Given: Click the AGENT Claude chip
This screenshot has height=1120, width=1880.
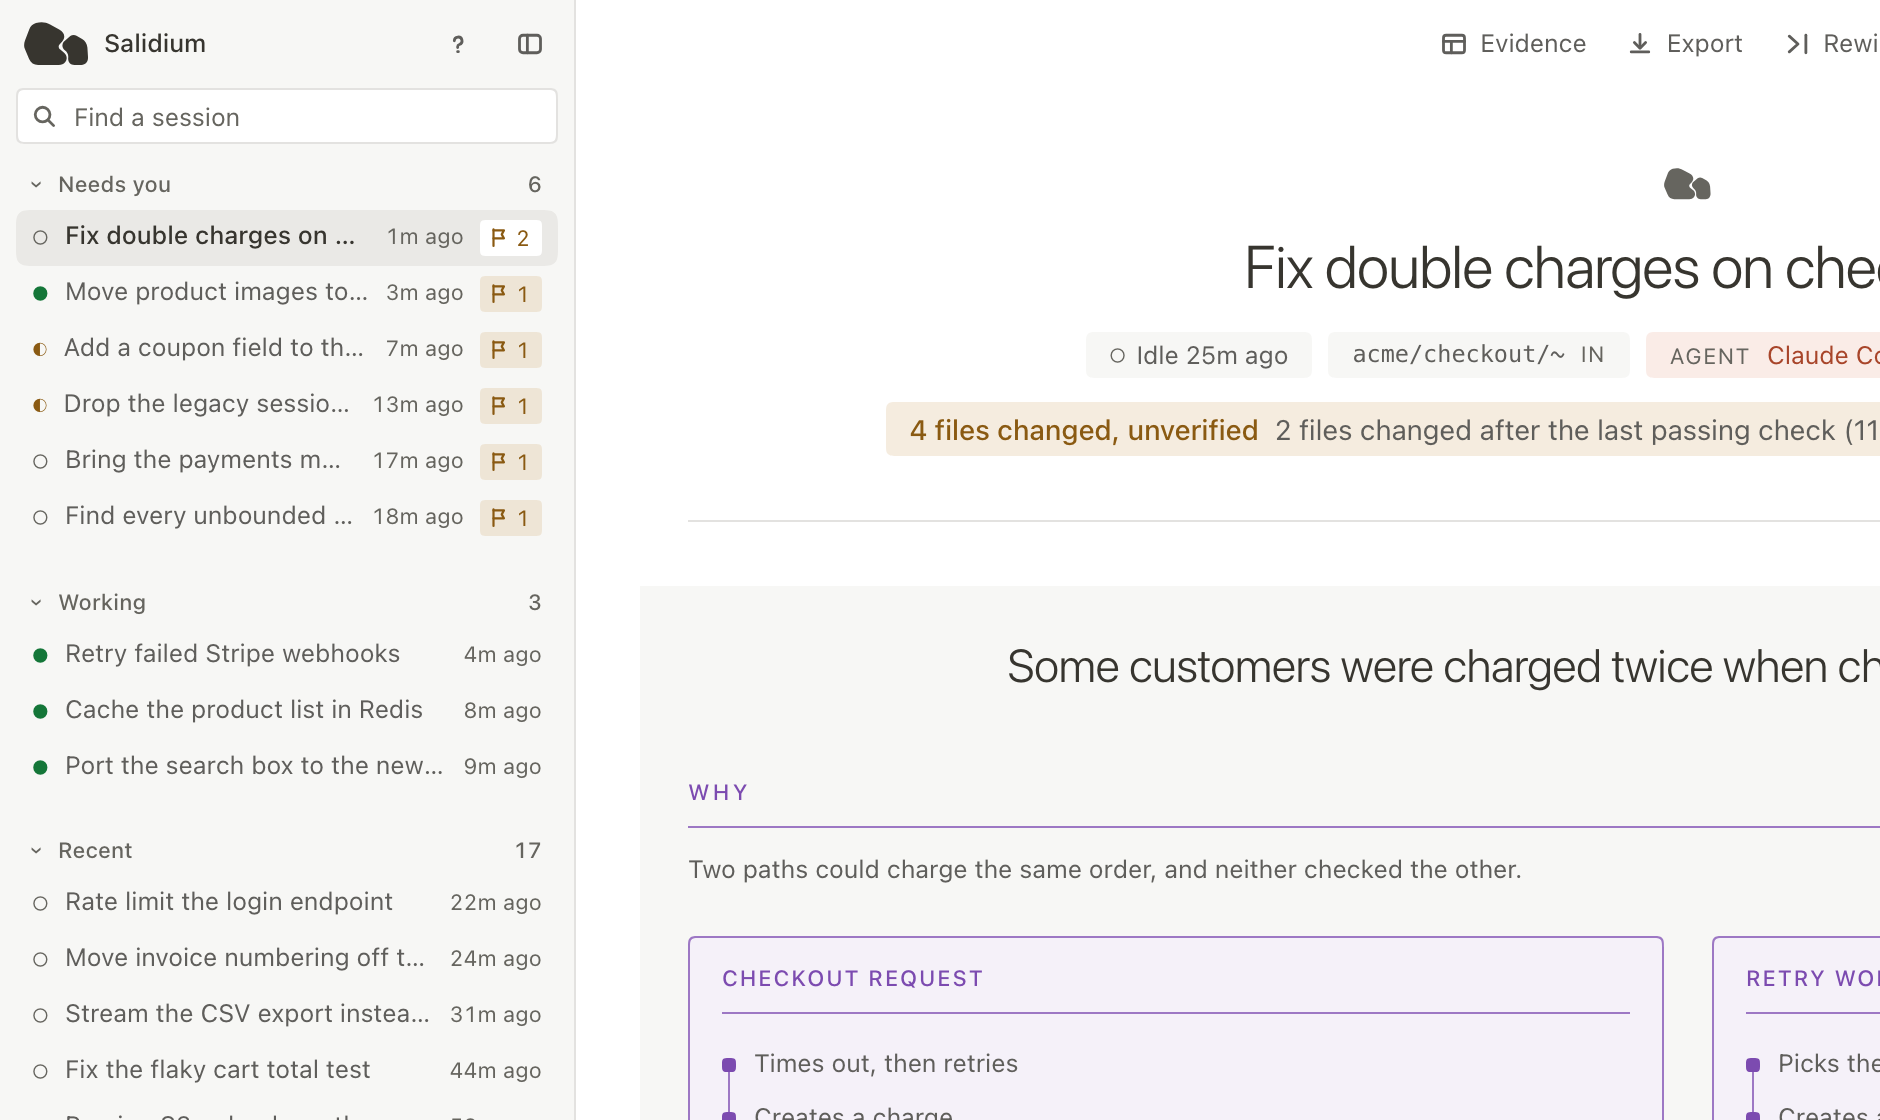Looking at the screenshot, I should point(1764,355).
